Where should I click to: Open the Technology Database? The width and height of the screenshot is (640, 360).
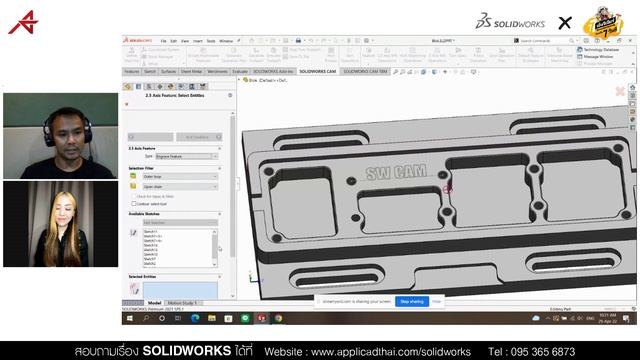[598, 50]
